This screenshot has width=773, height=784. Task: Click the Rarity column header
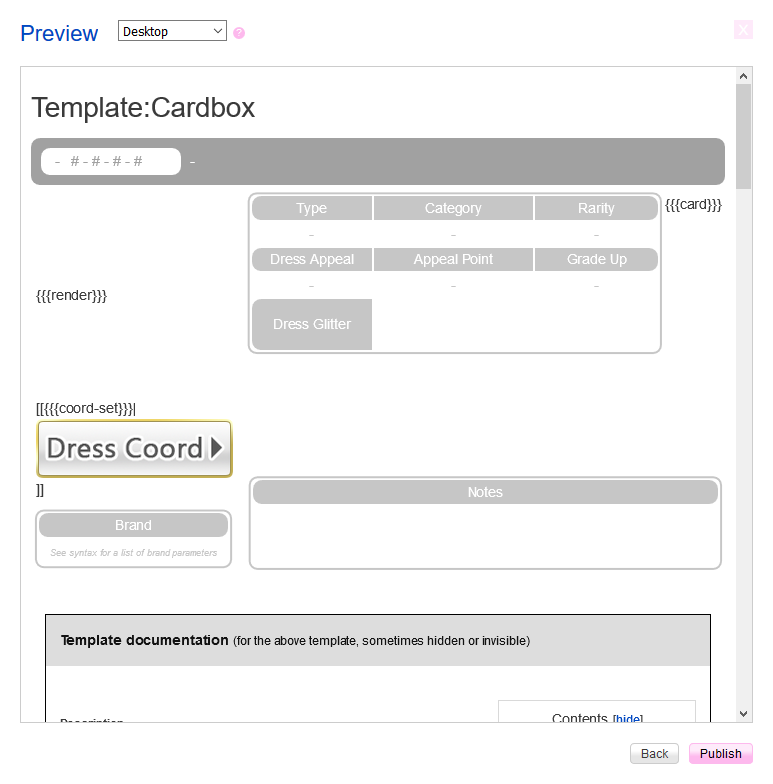pyautogui.click(x=596, y=208)
